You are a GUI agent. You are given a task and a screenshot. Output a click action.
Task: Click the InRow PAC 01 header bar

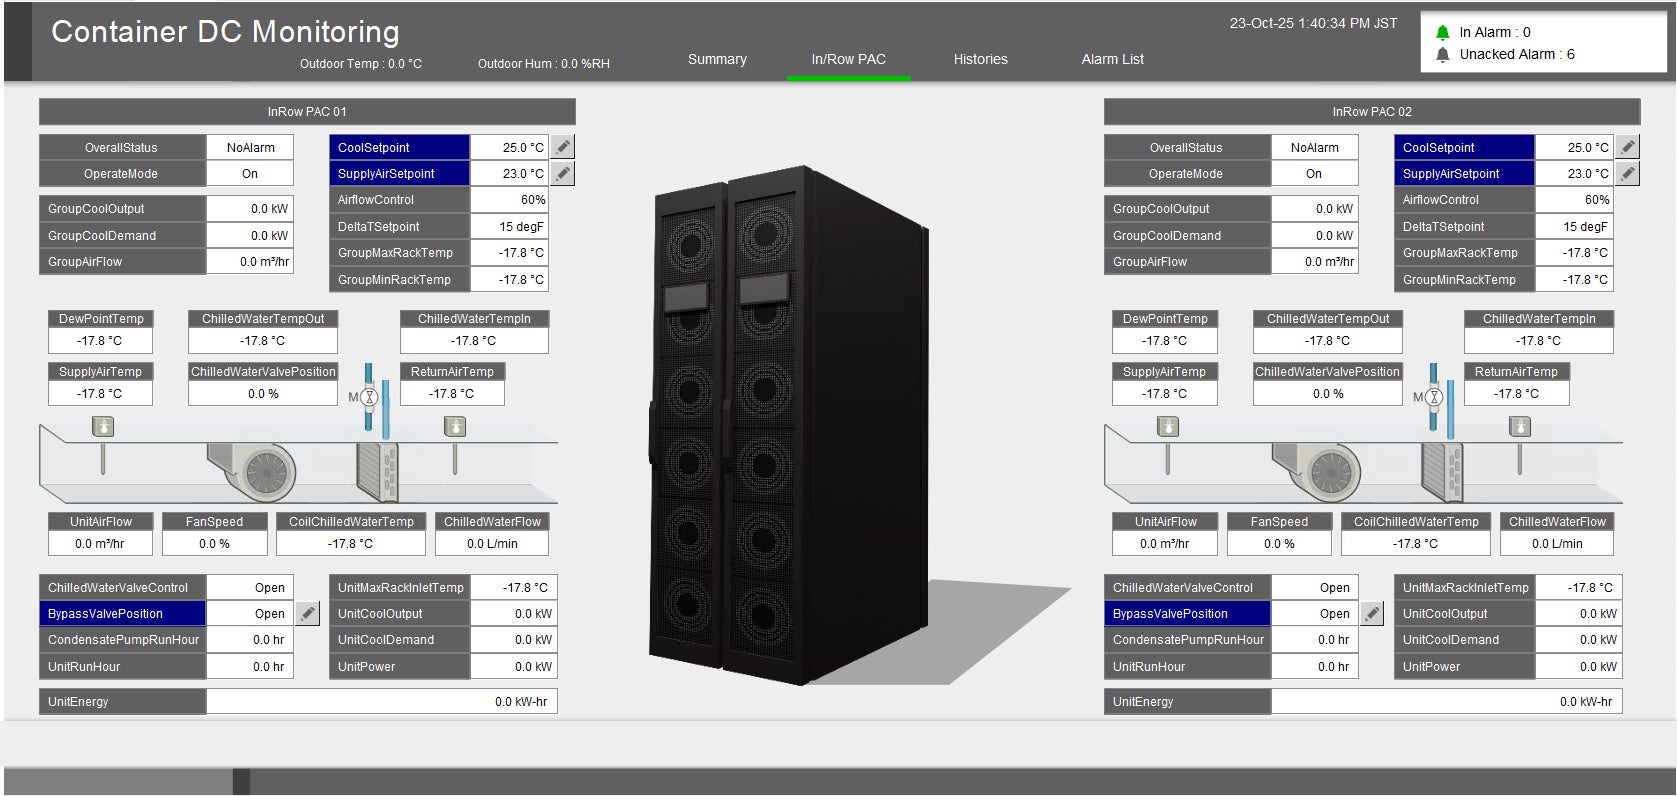(307, 112)
